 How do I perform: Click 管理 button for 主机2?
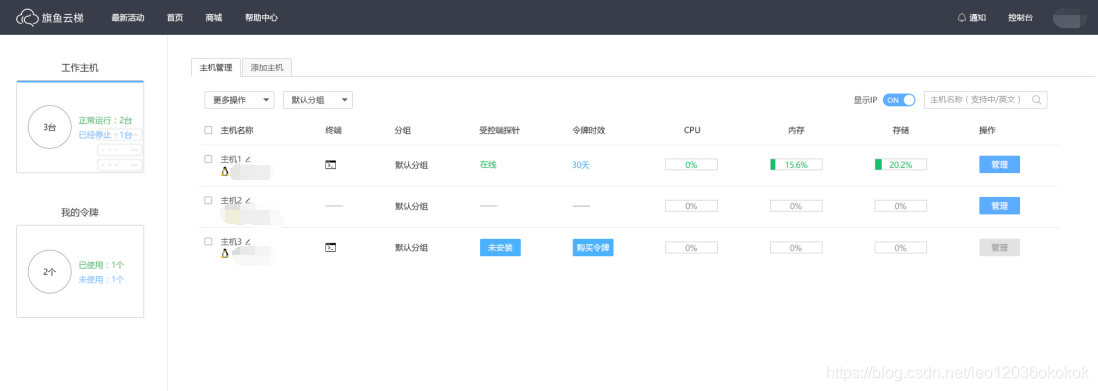click(999, 206)
